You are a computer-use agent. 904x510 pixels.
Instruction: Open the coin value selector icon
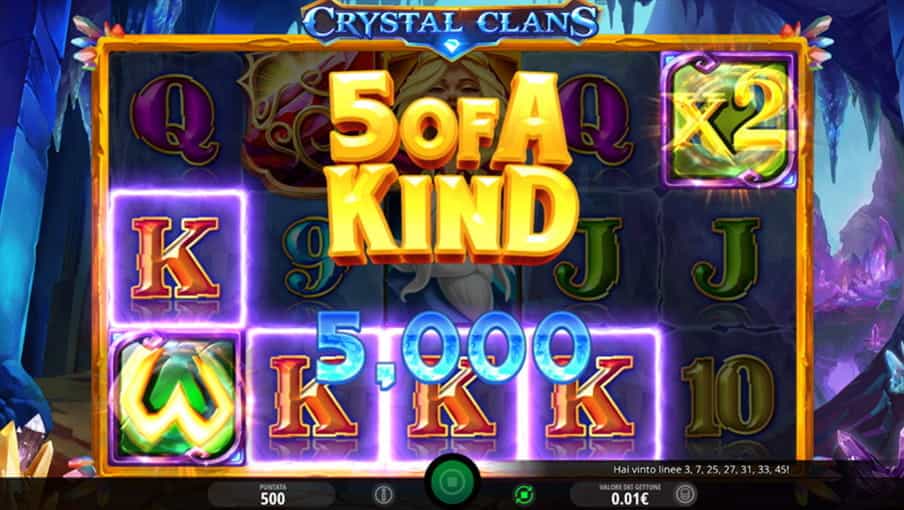[x=685, y=494]
